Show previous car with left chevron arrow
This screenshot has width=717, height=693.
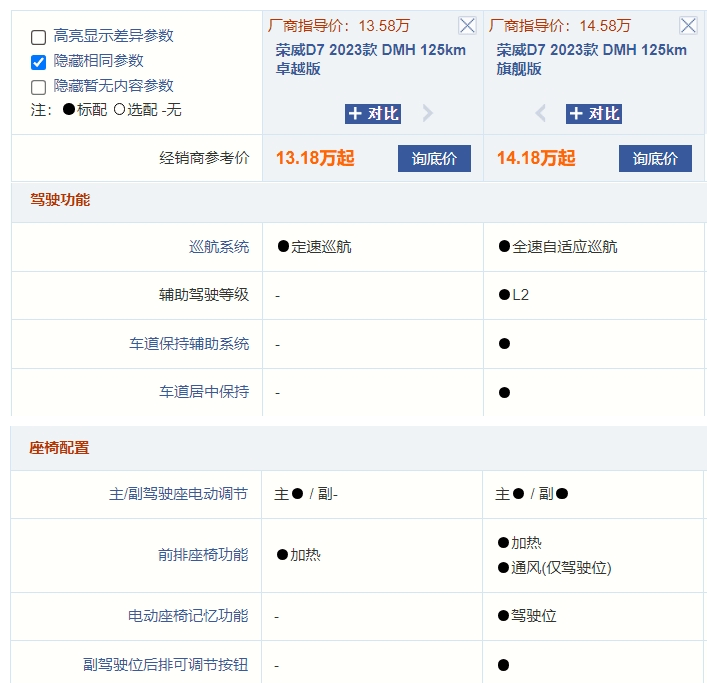point(540,113)
